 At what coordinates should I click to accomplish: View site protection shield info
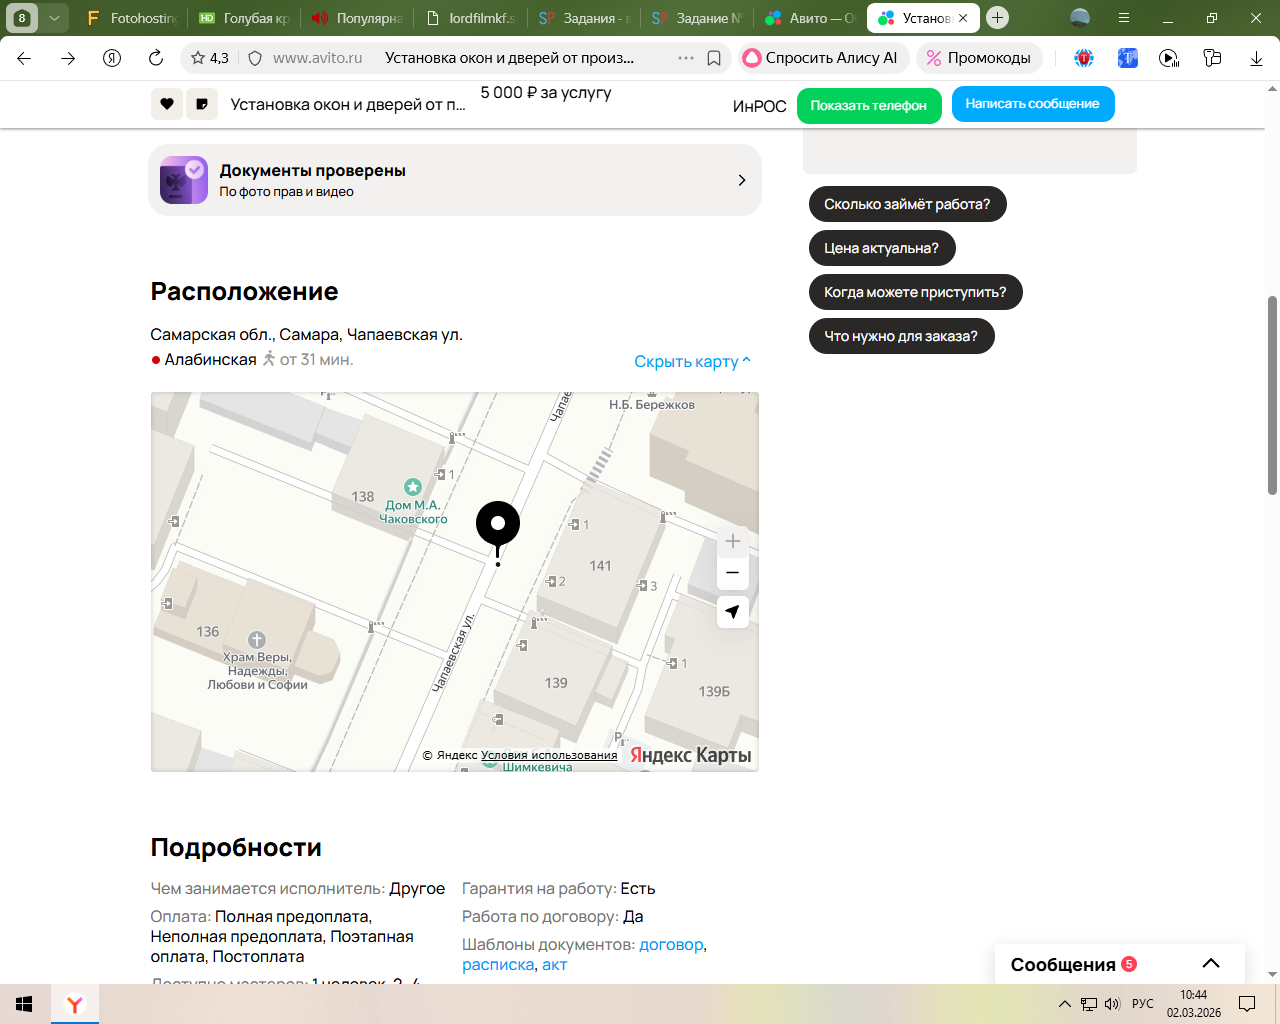point(255,58)
